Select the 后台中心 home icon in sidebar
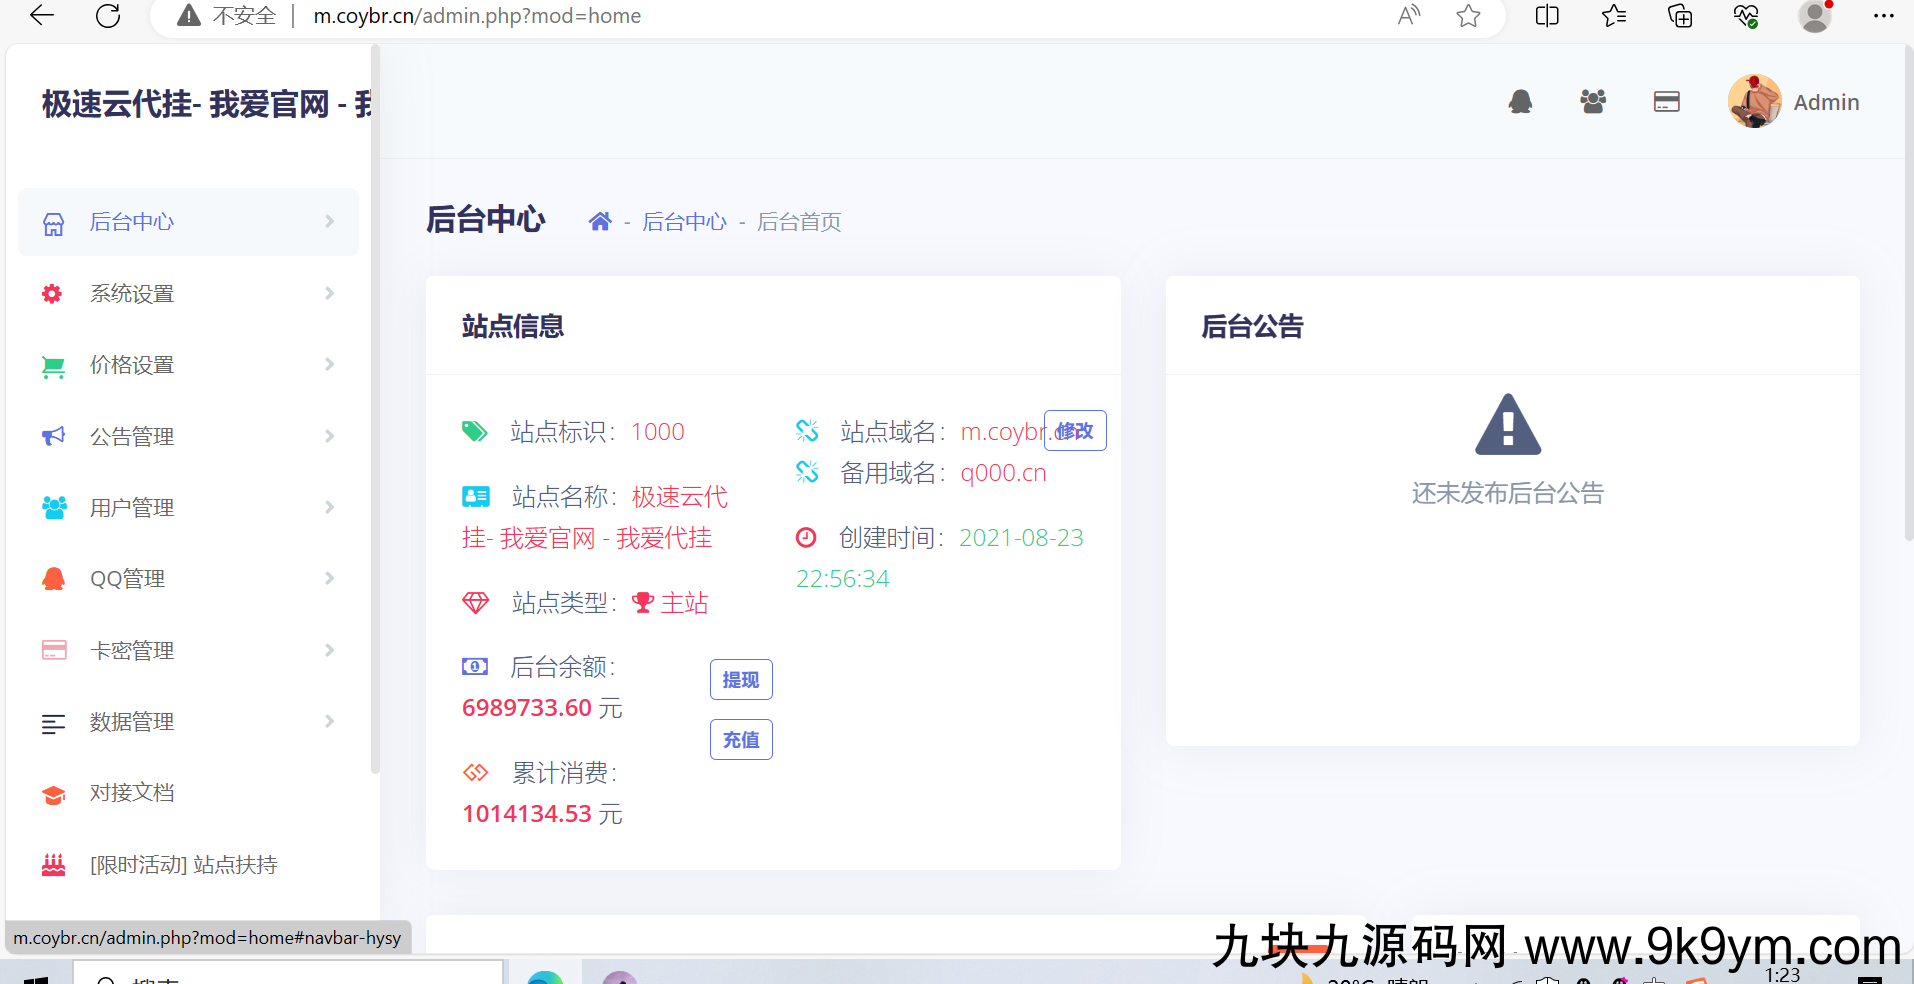Screen dimensions: 1914x984 pyautogui.click(x=53, y=222)
